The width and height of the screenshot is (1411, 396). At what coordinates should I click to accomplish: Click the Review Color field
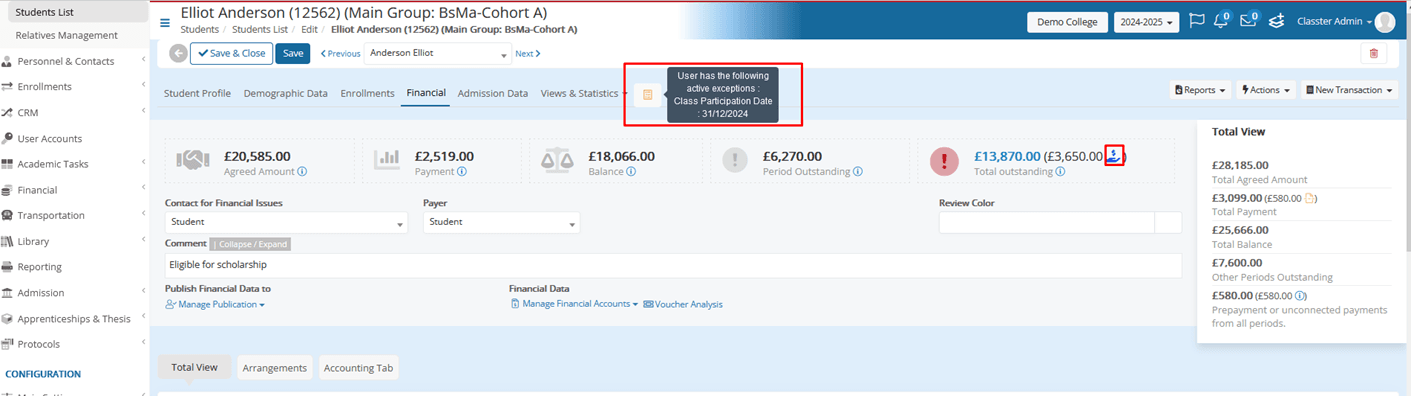(1046, 222)
